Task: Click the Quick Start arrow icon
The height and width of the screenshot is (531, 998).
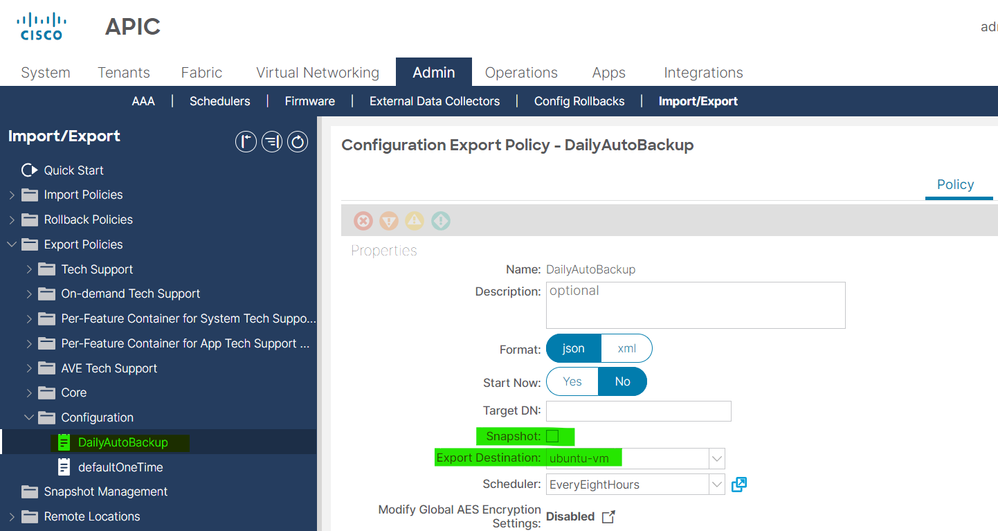Action: point(29,170)
